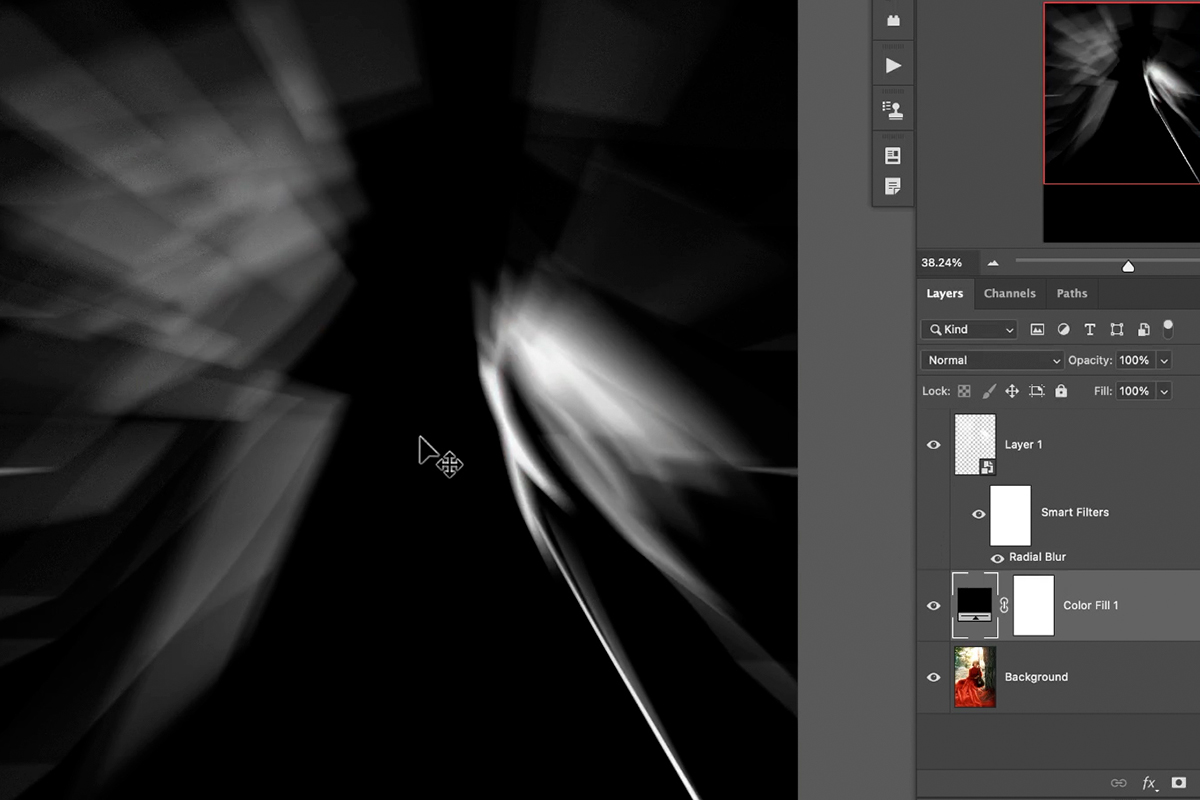
Task: Open the Kind filter dropdown
Action: (968, 329)
